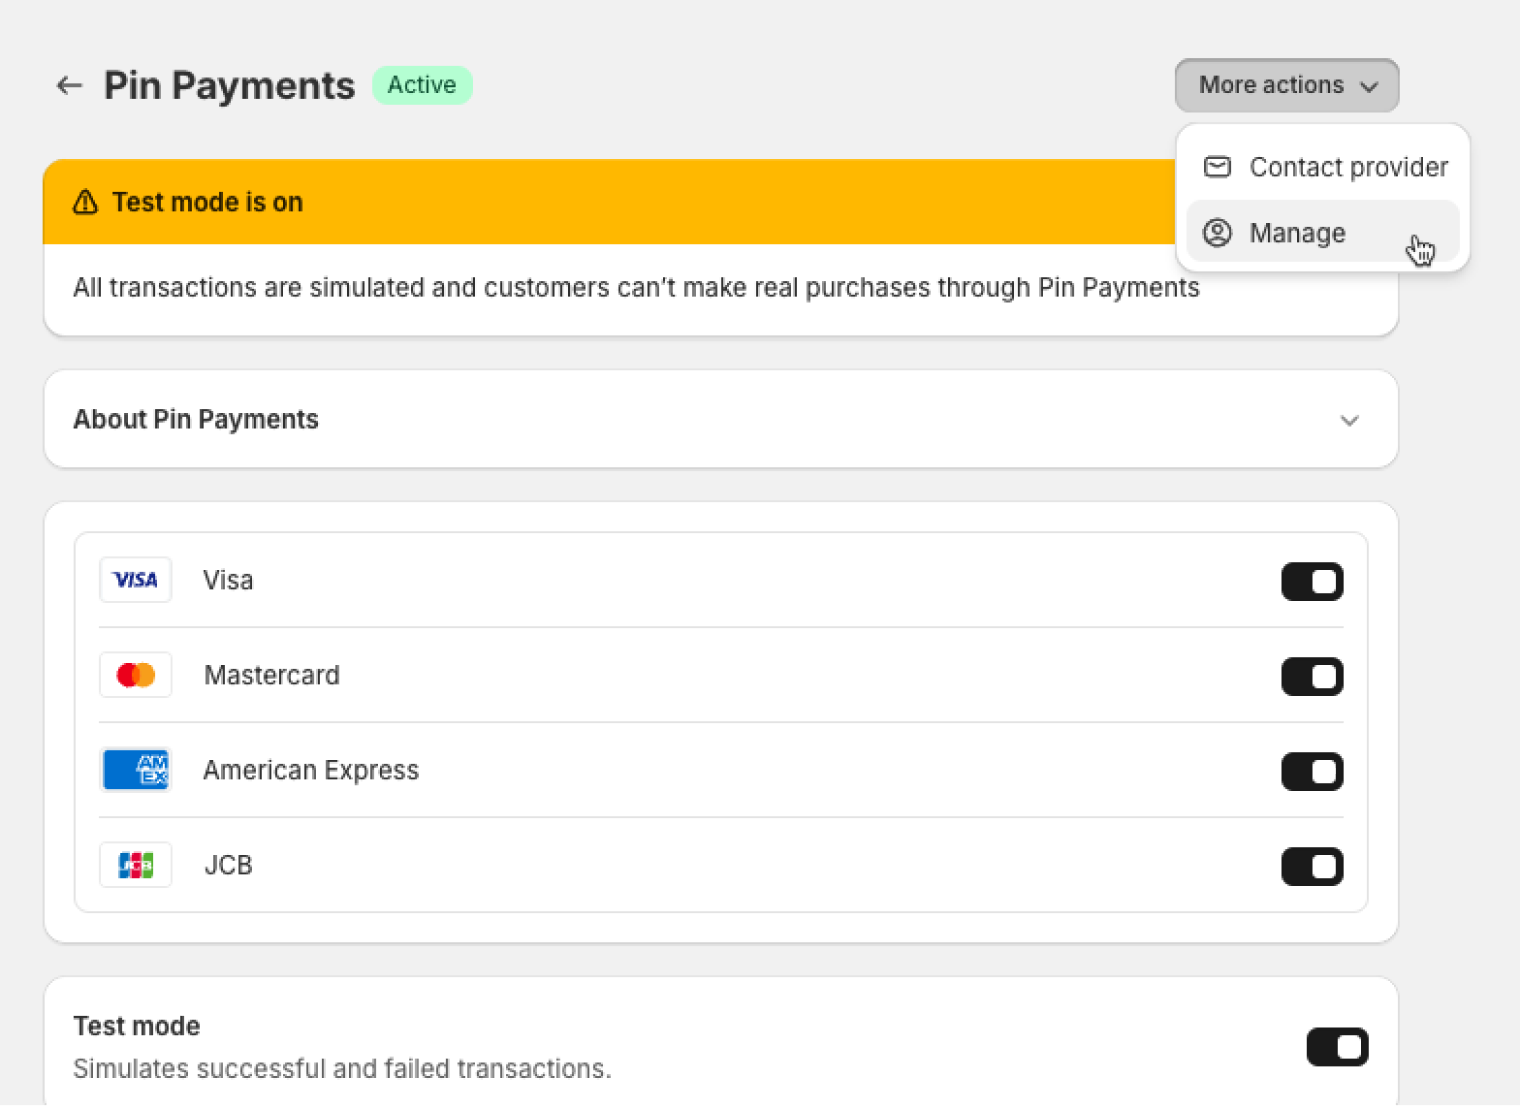Image resolution: width=1520 pixels, height=1106 pixels.
Task: Select Contact provider from the menu
Action: tap(1322, 167)
